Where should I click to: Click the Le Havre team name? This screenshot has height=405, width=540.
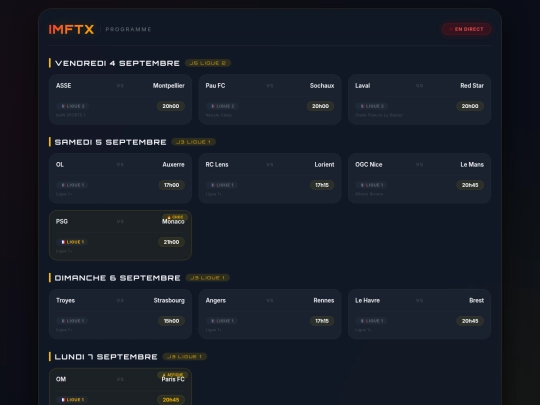367,300
